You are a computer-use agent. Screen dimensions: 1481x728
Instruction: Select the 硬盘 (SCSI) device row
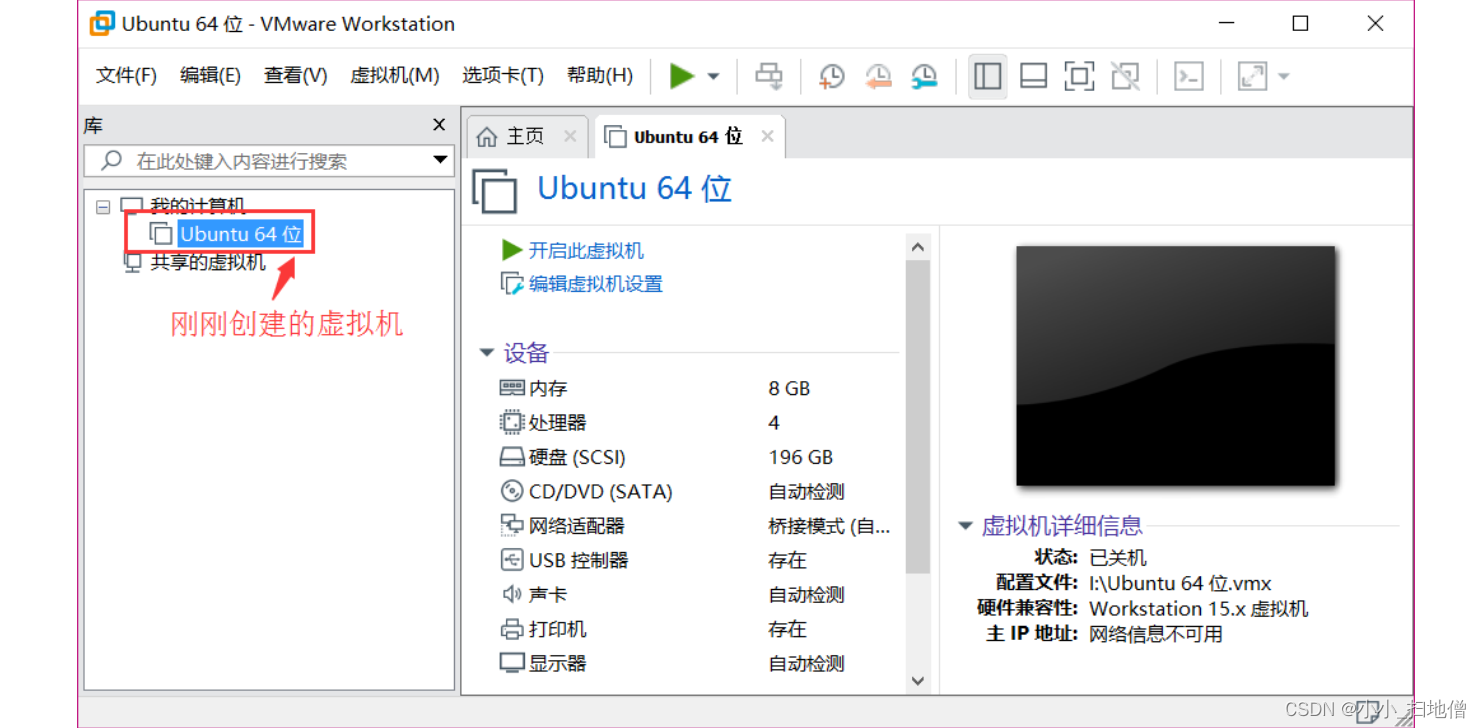point(697,457)
